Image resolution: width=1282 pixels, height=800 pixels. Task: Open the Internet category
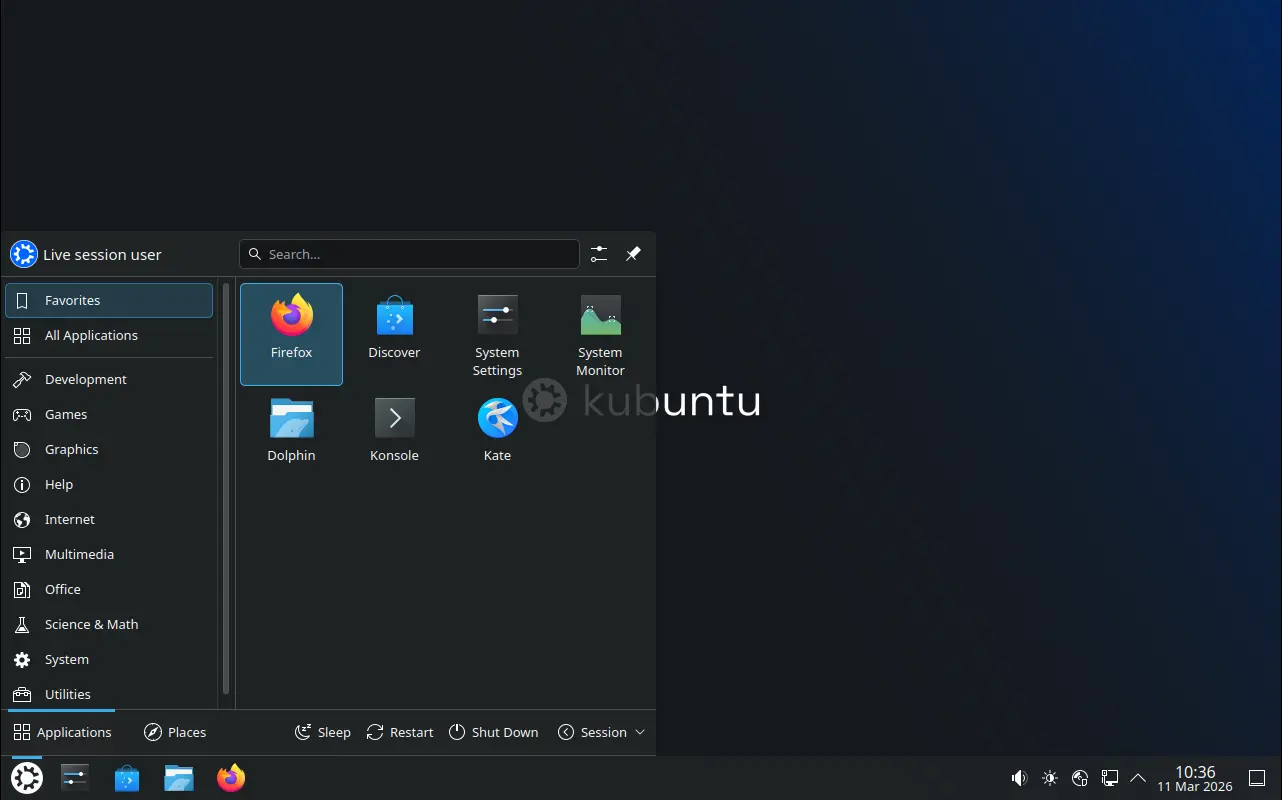(69, 519)
